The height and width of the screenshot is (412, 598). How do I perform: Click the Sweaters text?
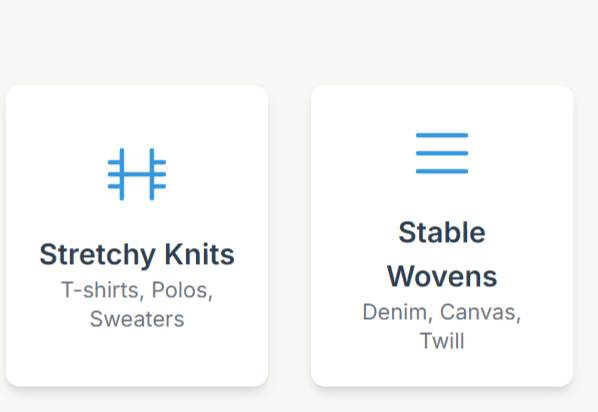click(137, 319)
